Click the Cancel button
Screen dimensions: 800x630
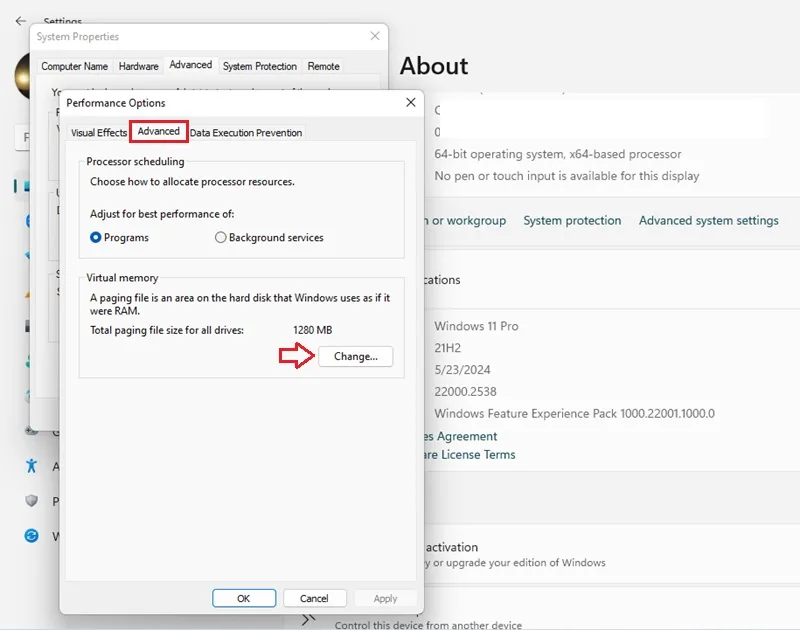tap(314, 598)
